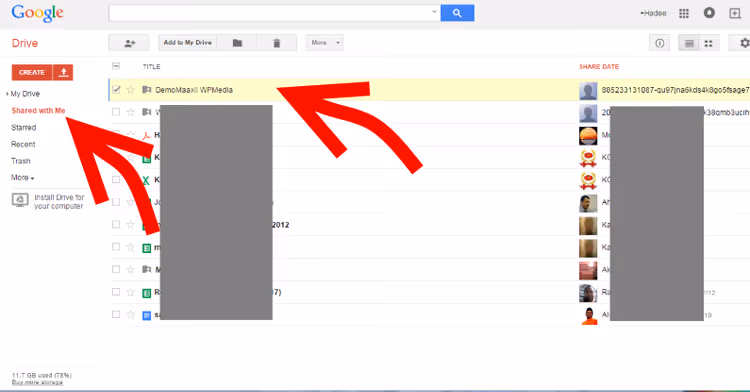
Task: Open Starred in the sidebar
Action: 23,128
